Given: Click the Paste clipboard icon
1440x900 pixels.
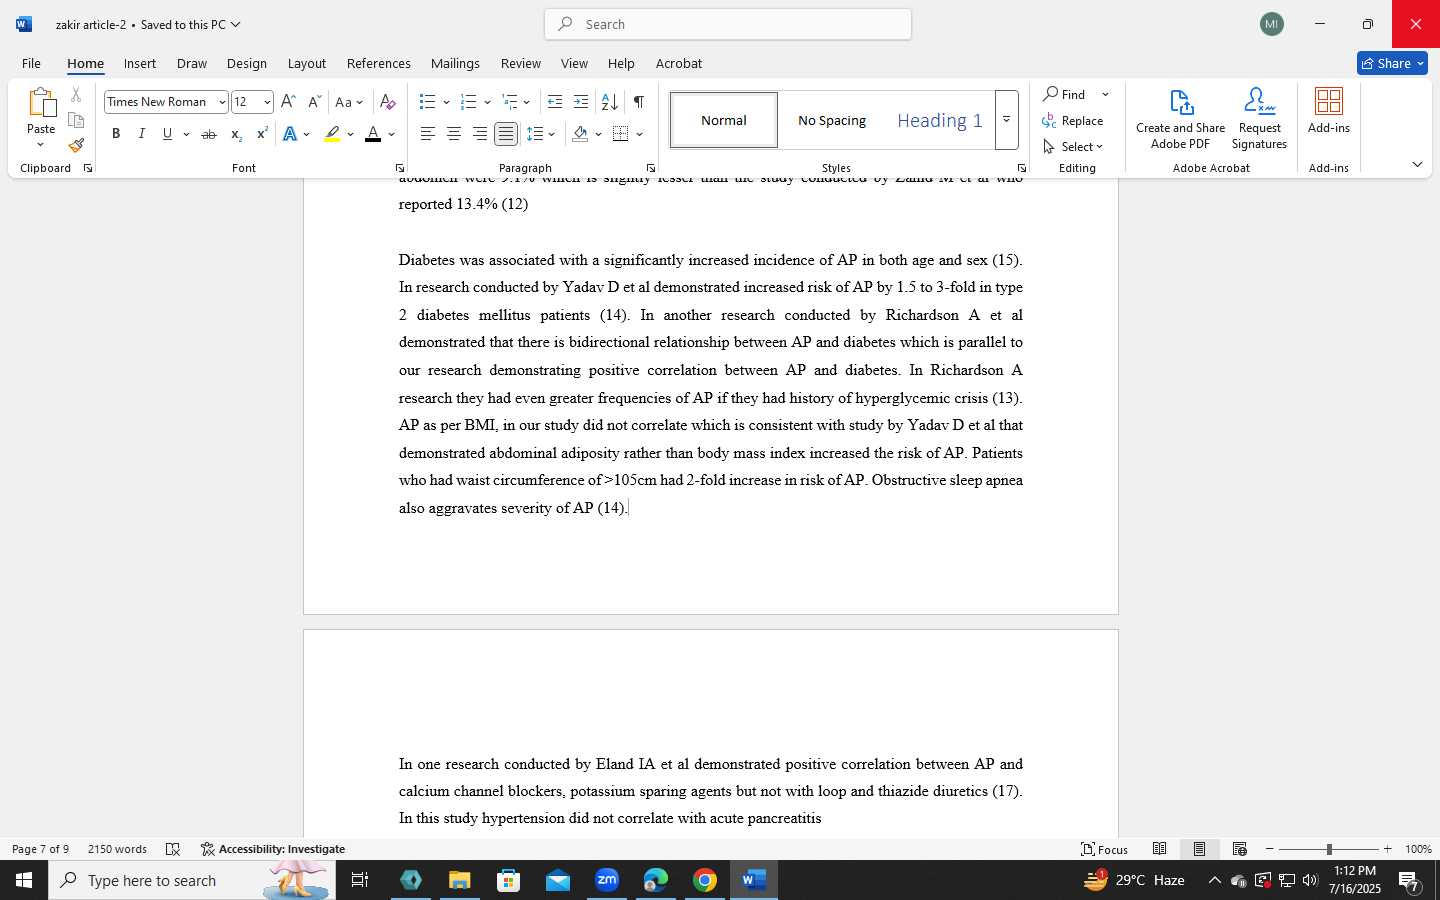Looking at the screenshot, I should tap(41, 102).
